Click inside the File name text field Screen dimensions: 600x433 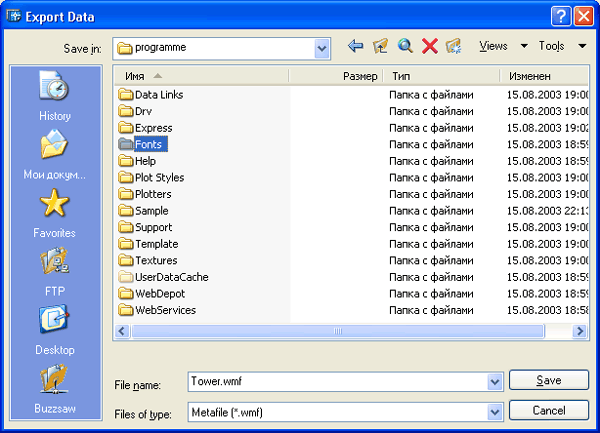(x=335, y=381)
